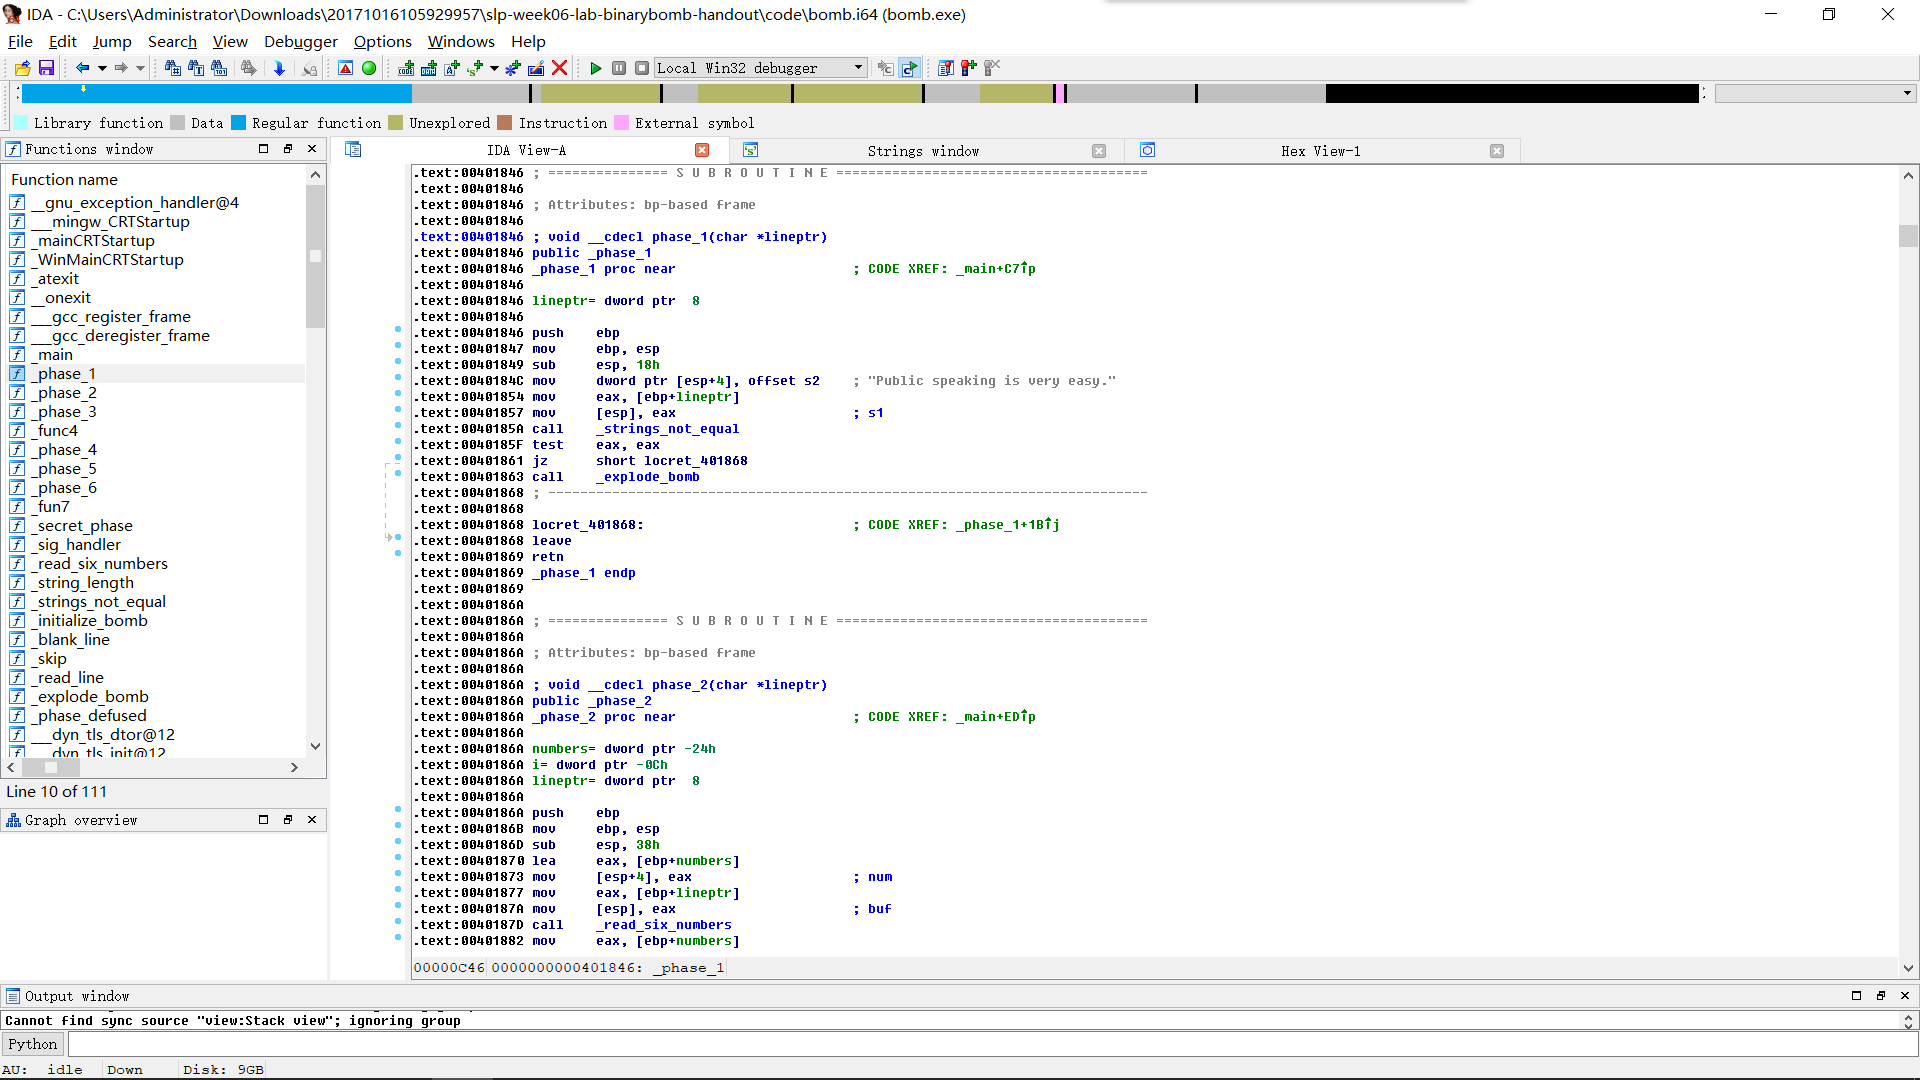Open the dropdown at navigation band right end
Image resolution: width=1920 pixels, height=1080 pixels.
pyautogui.click(x=1907, y=93)
